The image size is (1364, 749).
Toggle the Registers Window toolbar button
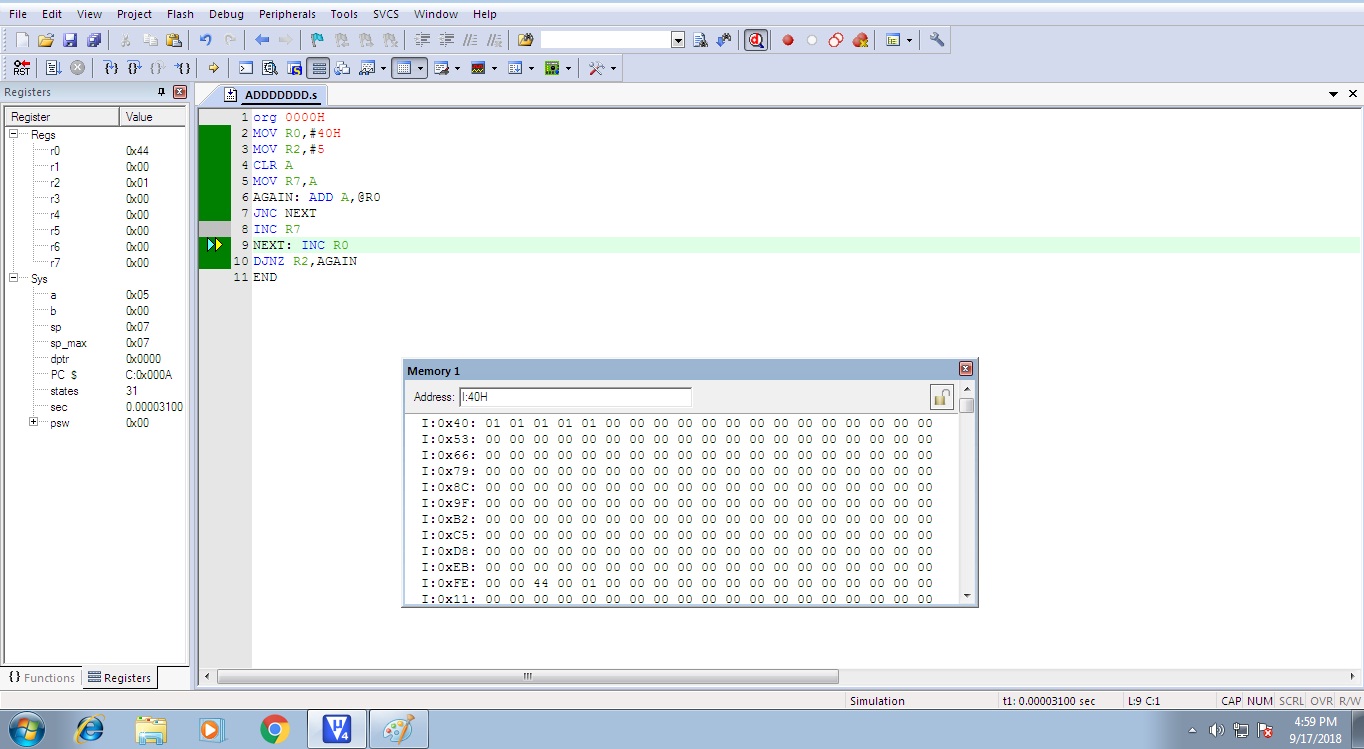(x=318, y=68)
